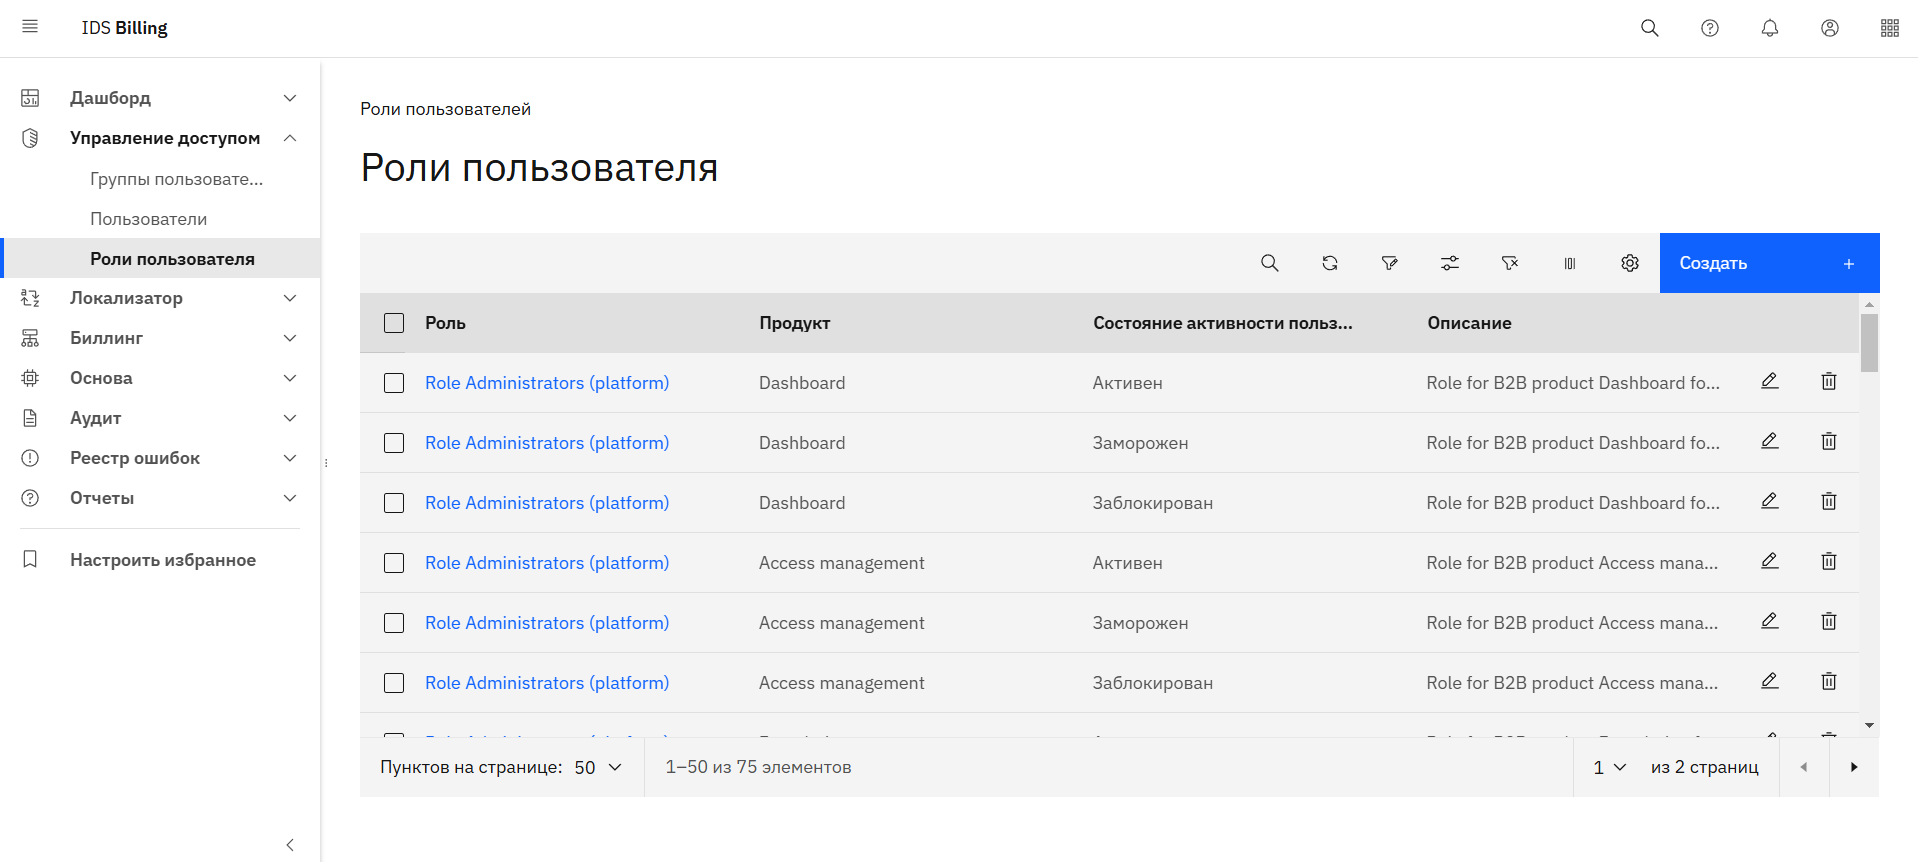Open table settings gear icon

1629,263
